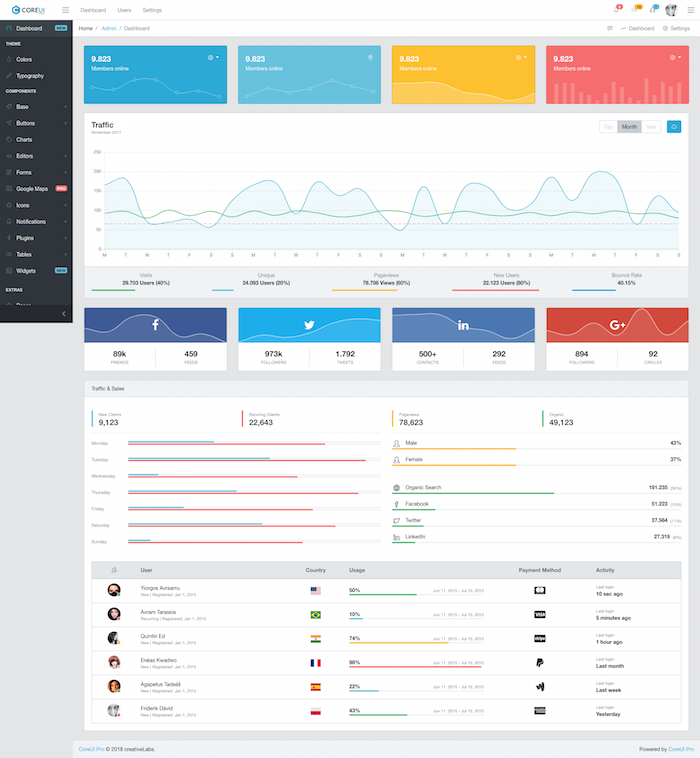The width and height of the screenshot is (700, 758).
Task: Open Settings link in the breadcrumb bar
Action: coord(676,29)
